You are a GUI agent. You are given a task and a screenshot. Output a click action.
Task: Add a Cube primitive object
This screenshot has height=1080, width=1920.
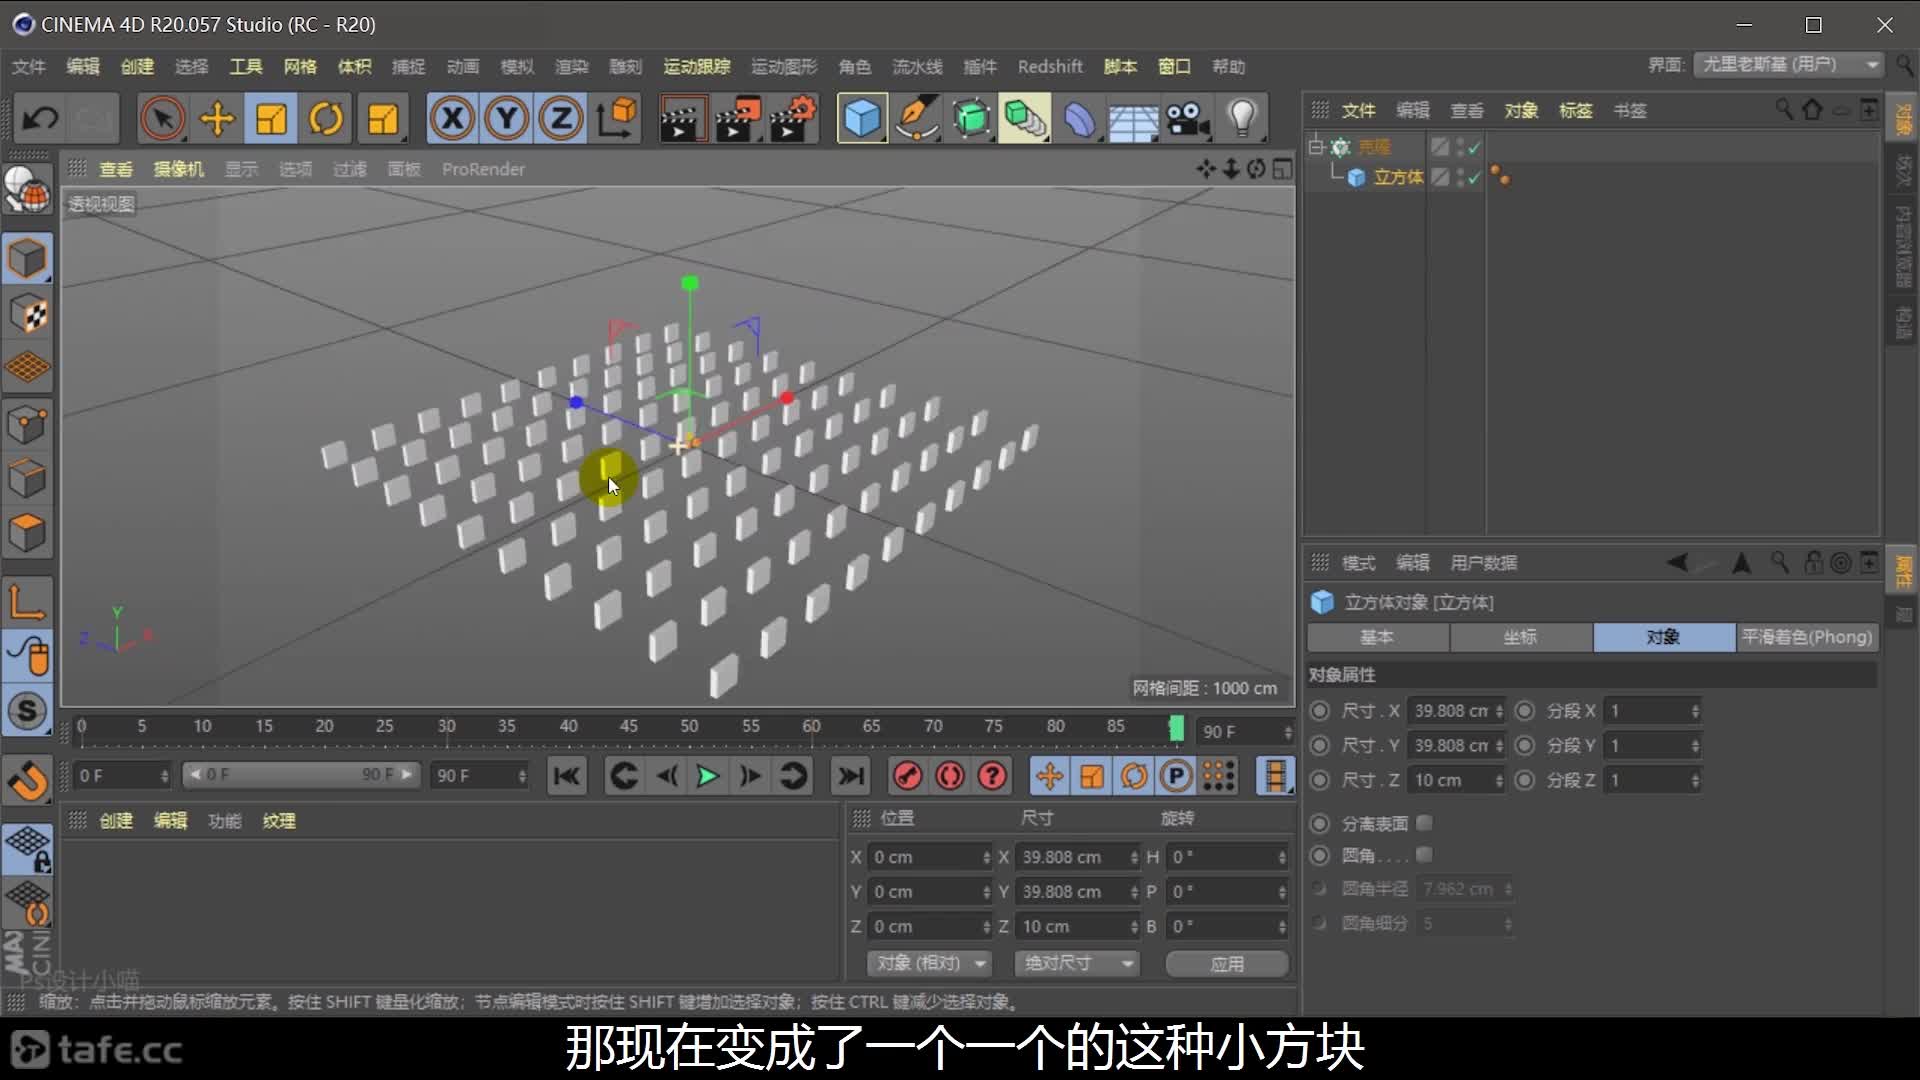(x=862, y=118)
